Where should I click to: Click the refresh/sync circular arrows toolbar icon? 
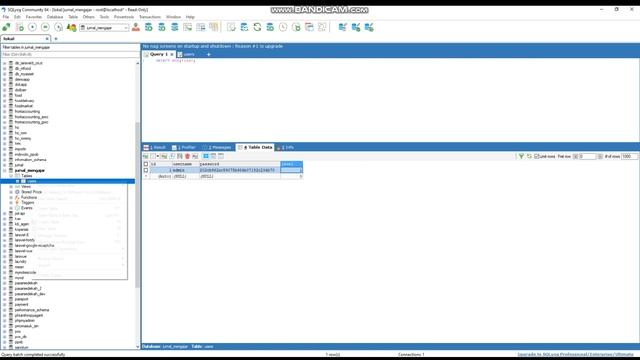click(x=257, y=27)
